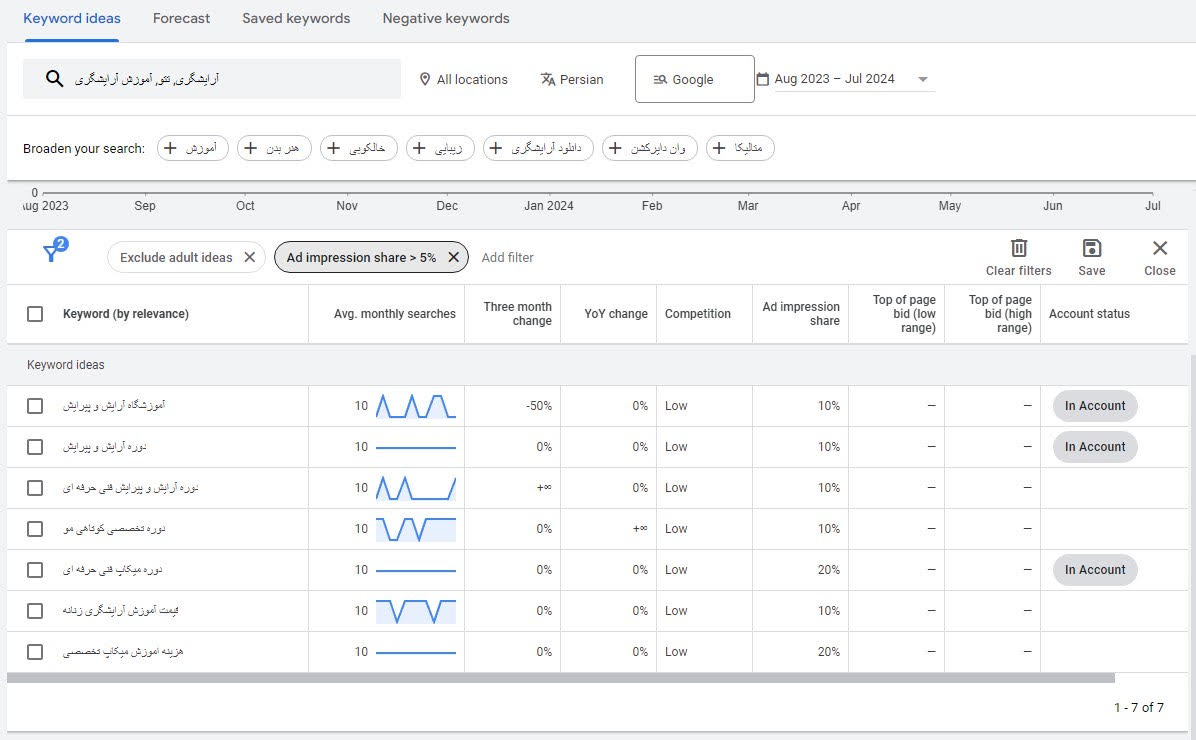
Task: Click the Exclude adult ideas filter chip
Action: (186, 257)
